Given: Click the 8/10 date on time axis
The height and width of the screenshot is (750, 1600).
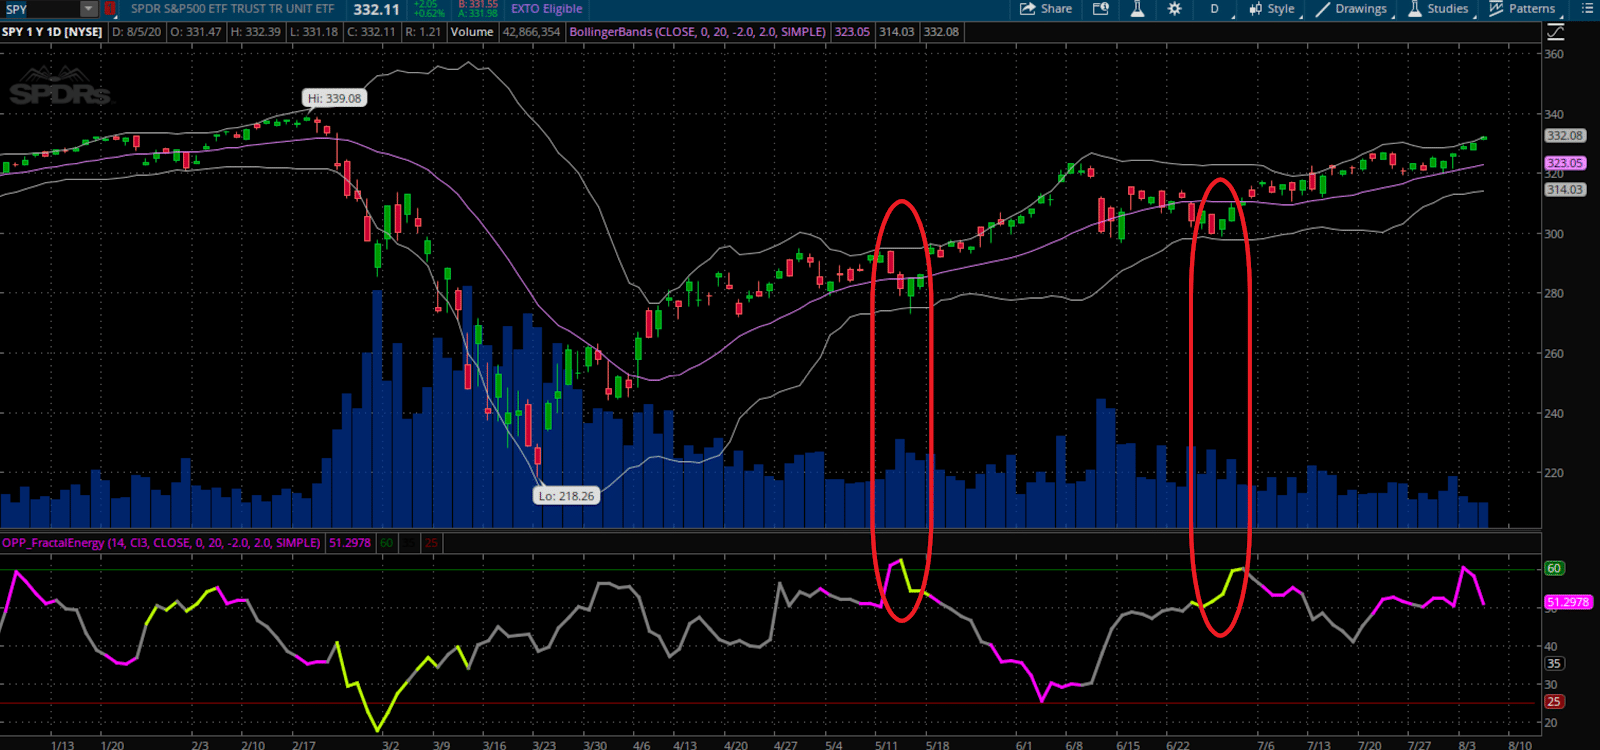Looking at the screenshot, I should 1519,745.
